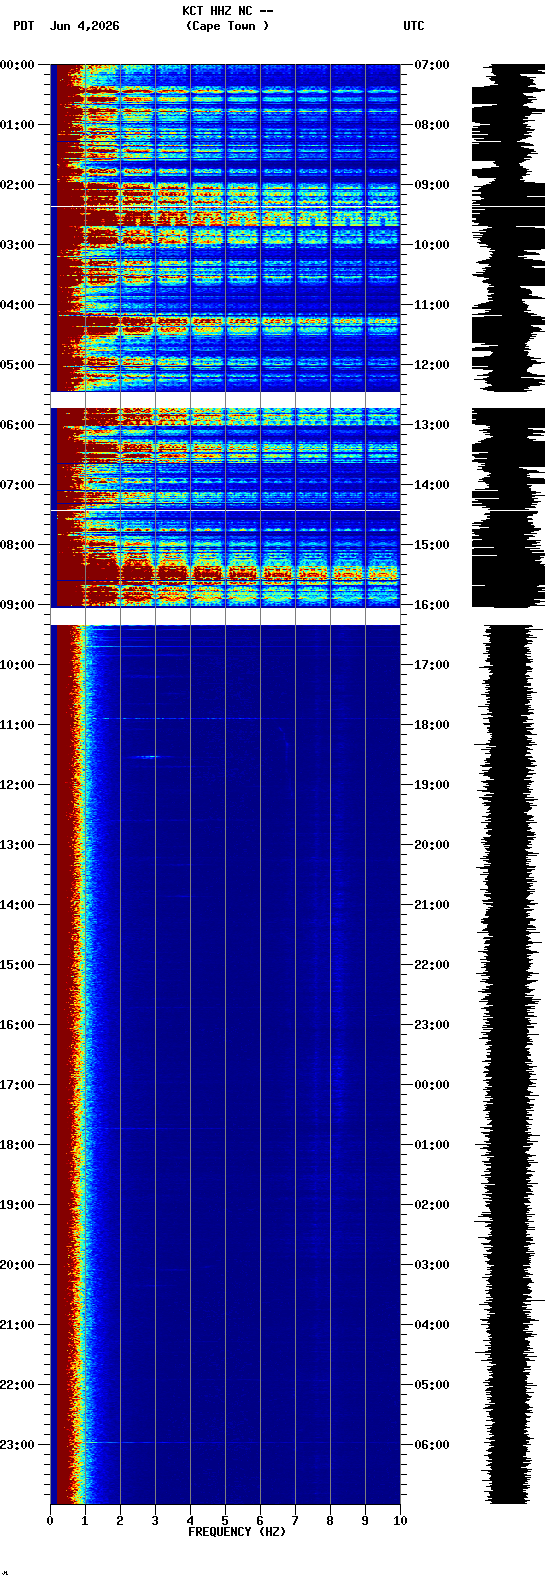Click the UTC time label 22:00
552x1584 pixels.
(x=432, y=965)
